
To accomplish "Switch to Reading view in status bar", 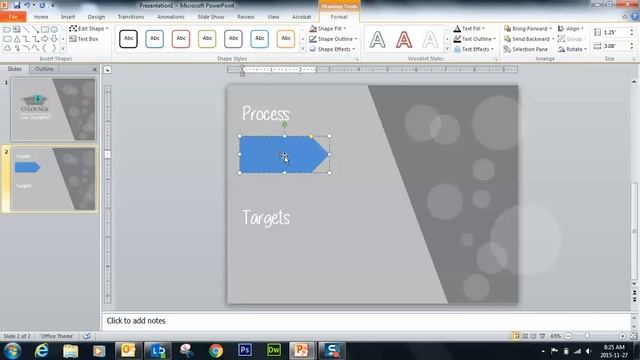I will point(533,336).
